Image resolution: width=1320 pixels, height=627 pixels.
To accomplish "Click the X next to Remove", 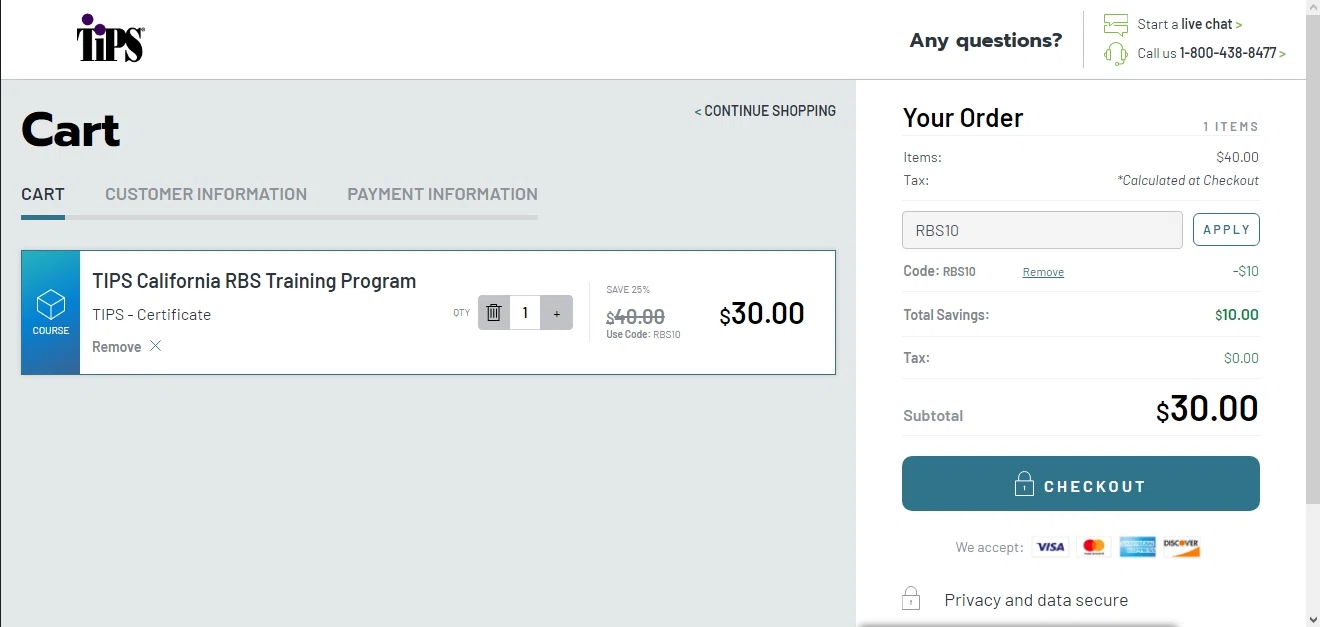I will pos(155,346).
